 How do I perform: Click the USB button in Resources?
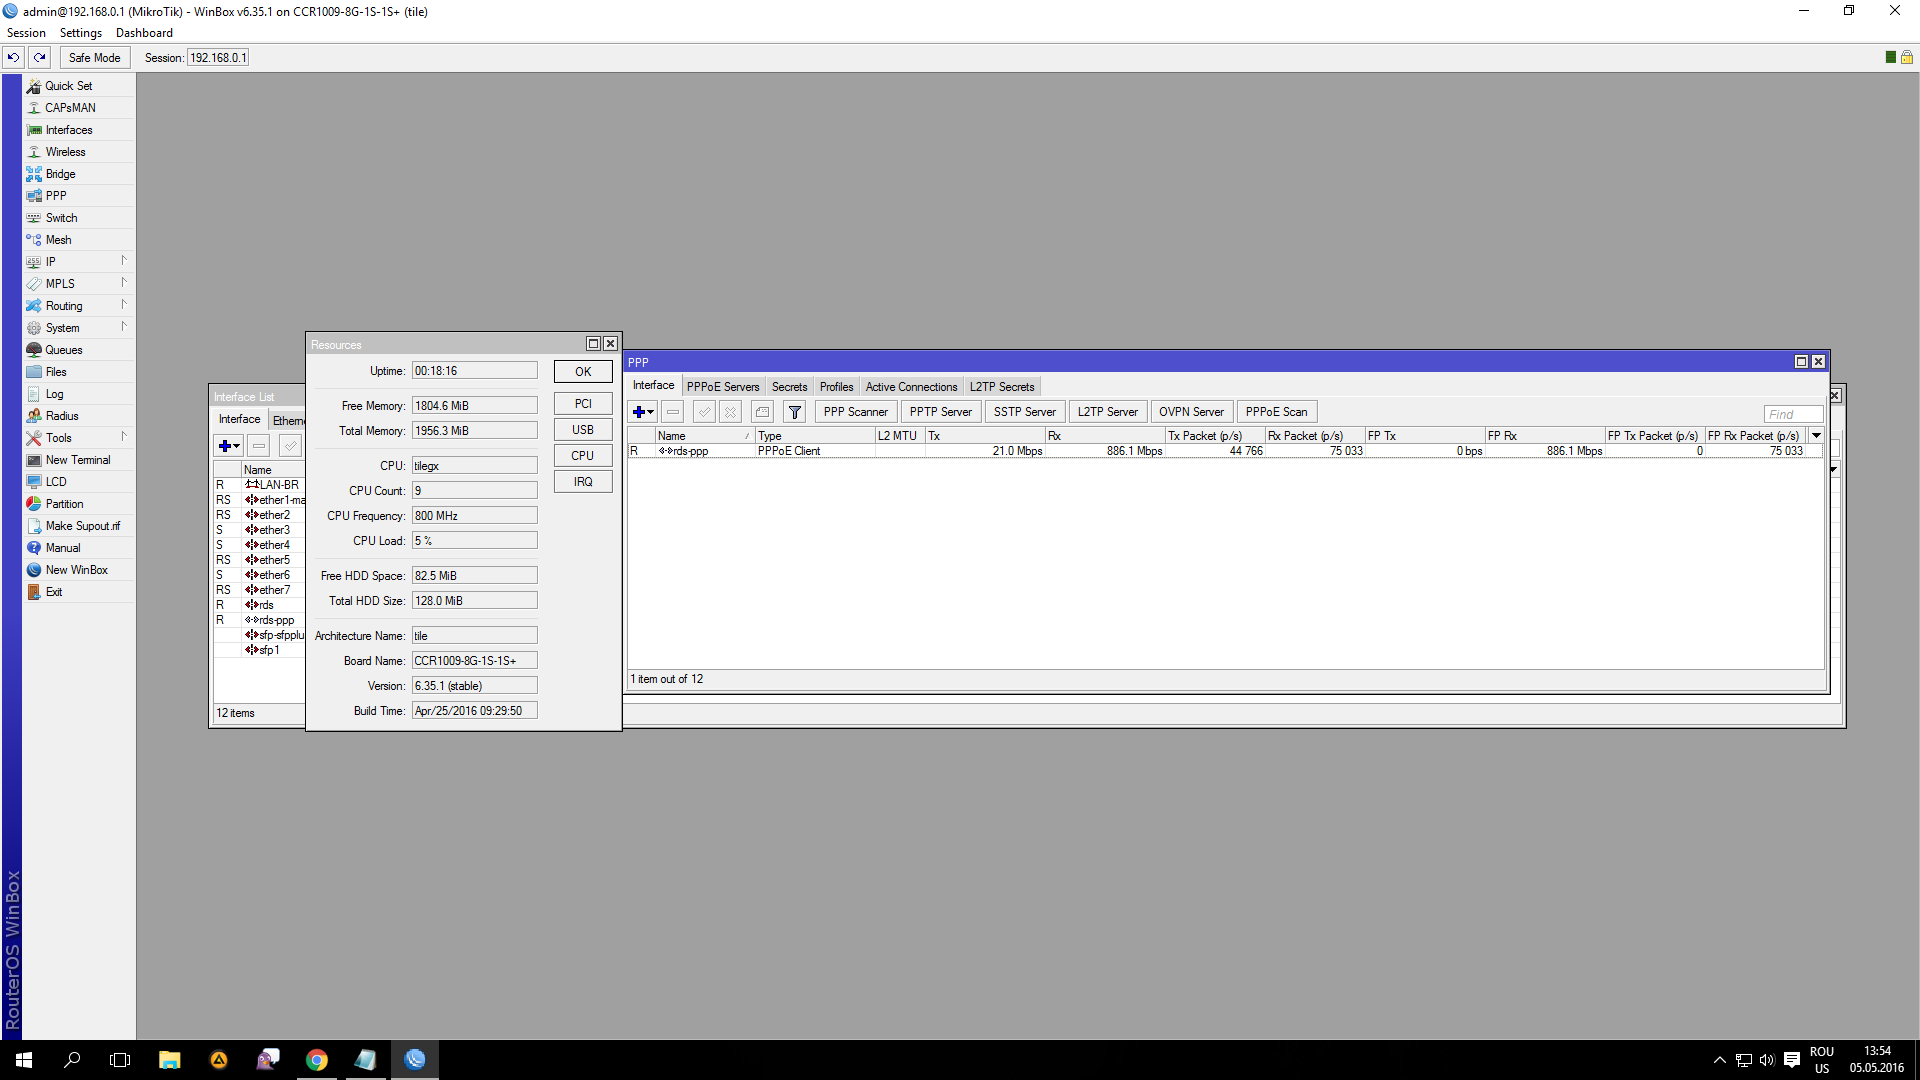[583, 430]
